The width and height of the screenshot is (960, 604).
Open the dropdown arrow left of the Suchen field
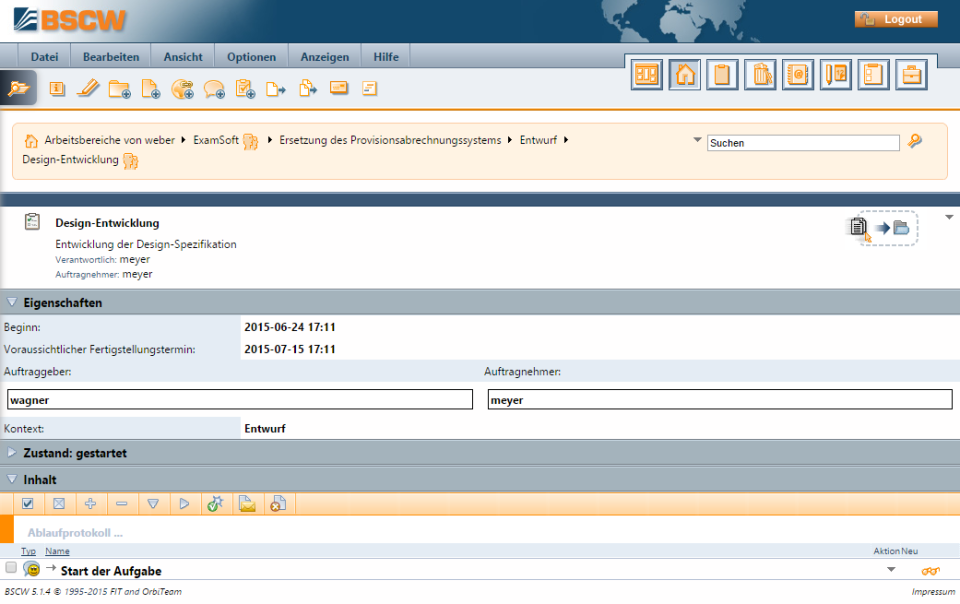[x=697, y=140]
